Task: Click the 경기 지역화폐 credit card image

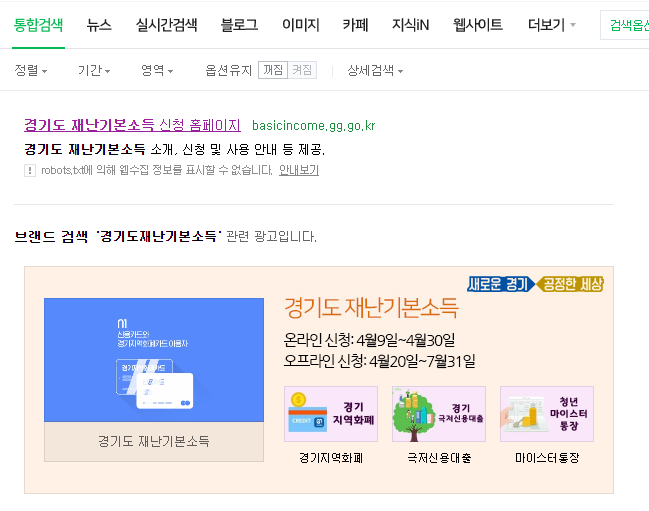Action: coord(331,414)
